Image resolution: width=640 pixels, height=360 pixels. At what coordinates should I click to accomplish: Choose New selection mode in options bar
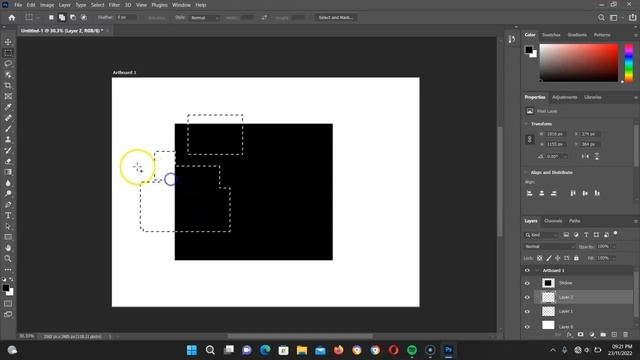coord(51,18)
